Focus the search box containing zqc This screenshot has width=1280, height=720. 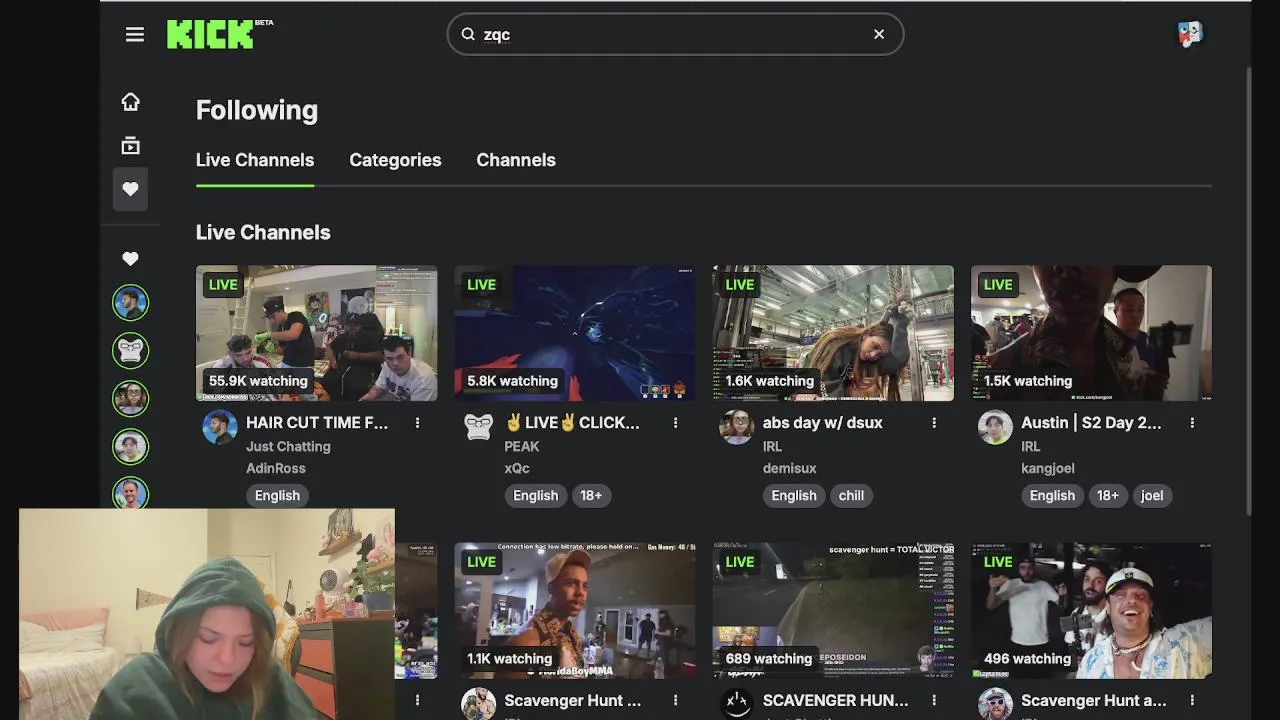click(x=675, y=34)
